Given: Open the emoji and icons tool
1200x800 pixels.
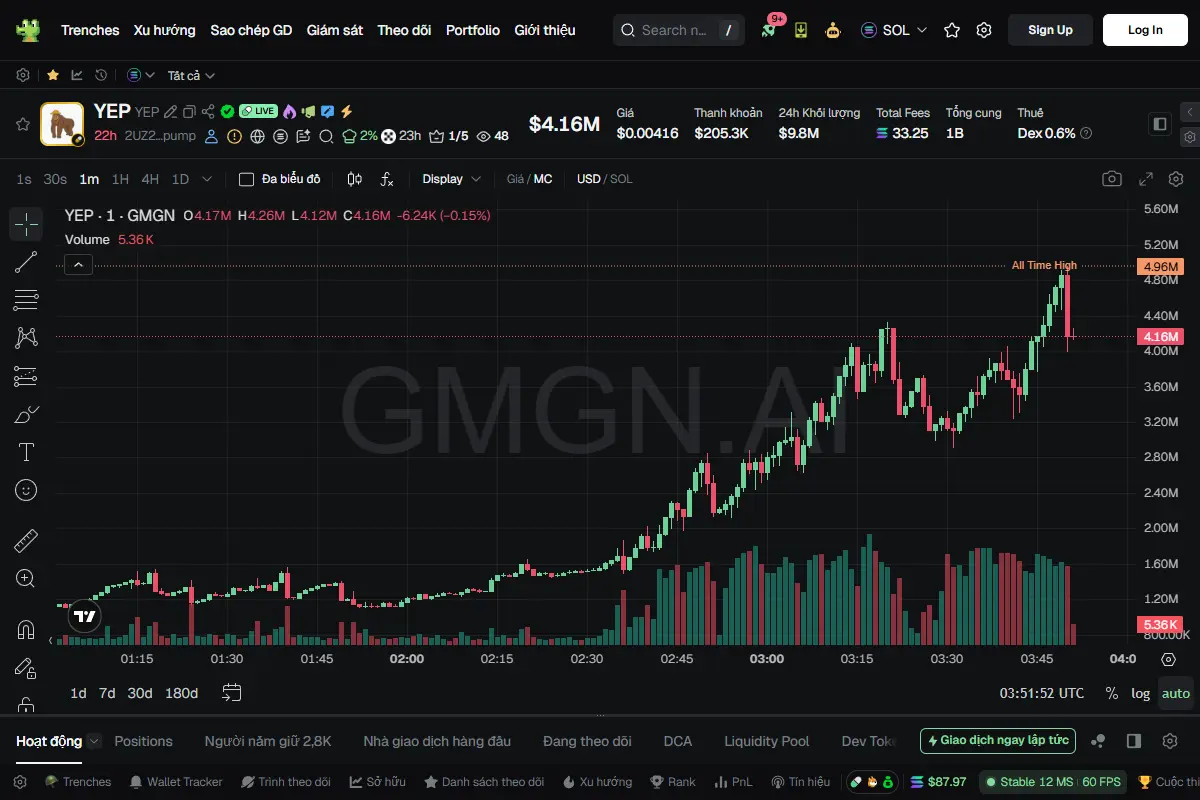Looking at the screenshot, I should pyautogui.click(x=26, y=490).
